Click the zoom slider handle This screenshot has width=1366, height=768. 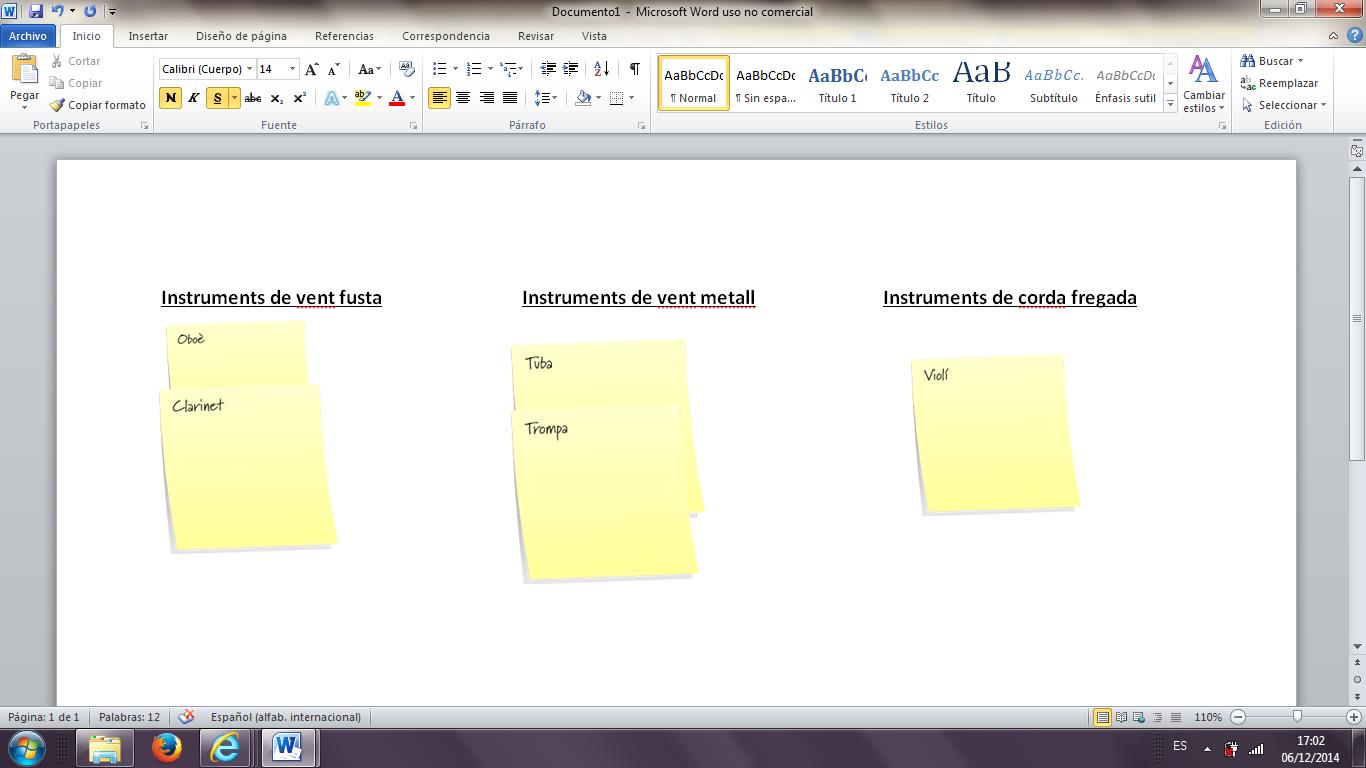[x=1297, y=717]
